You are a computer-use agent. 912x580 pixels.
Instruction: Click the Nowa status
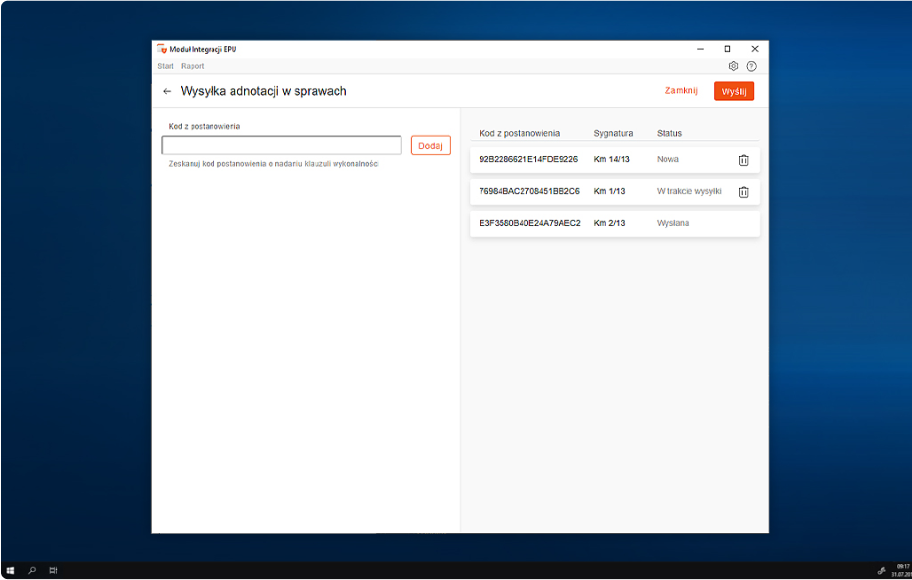click(668, 159)
